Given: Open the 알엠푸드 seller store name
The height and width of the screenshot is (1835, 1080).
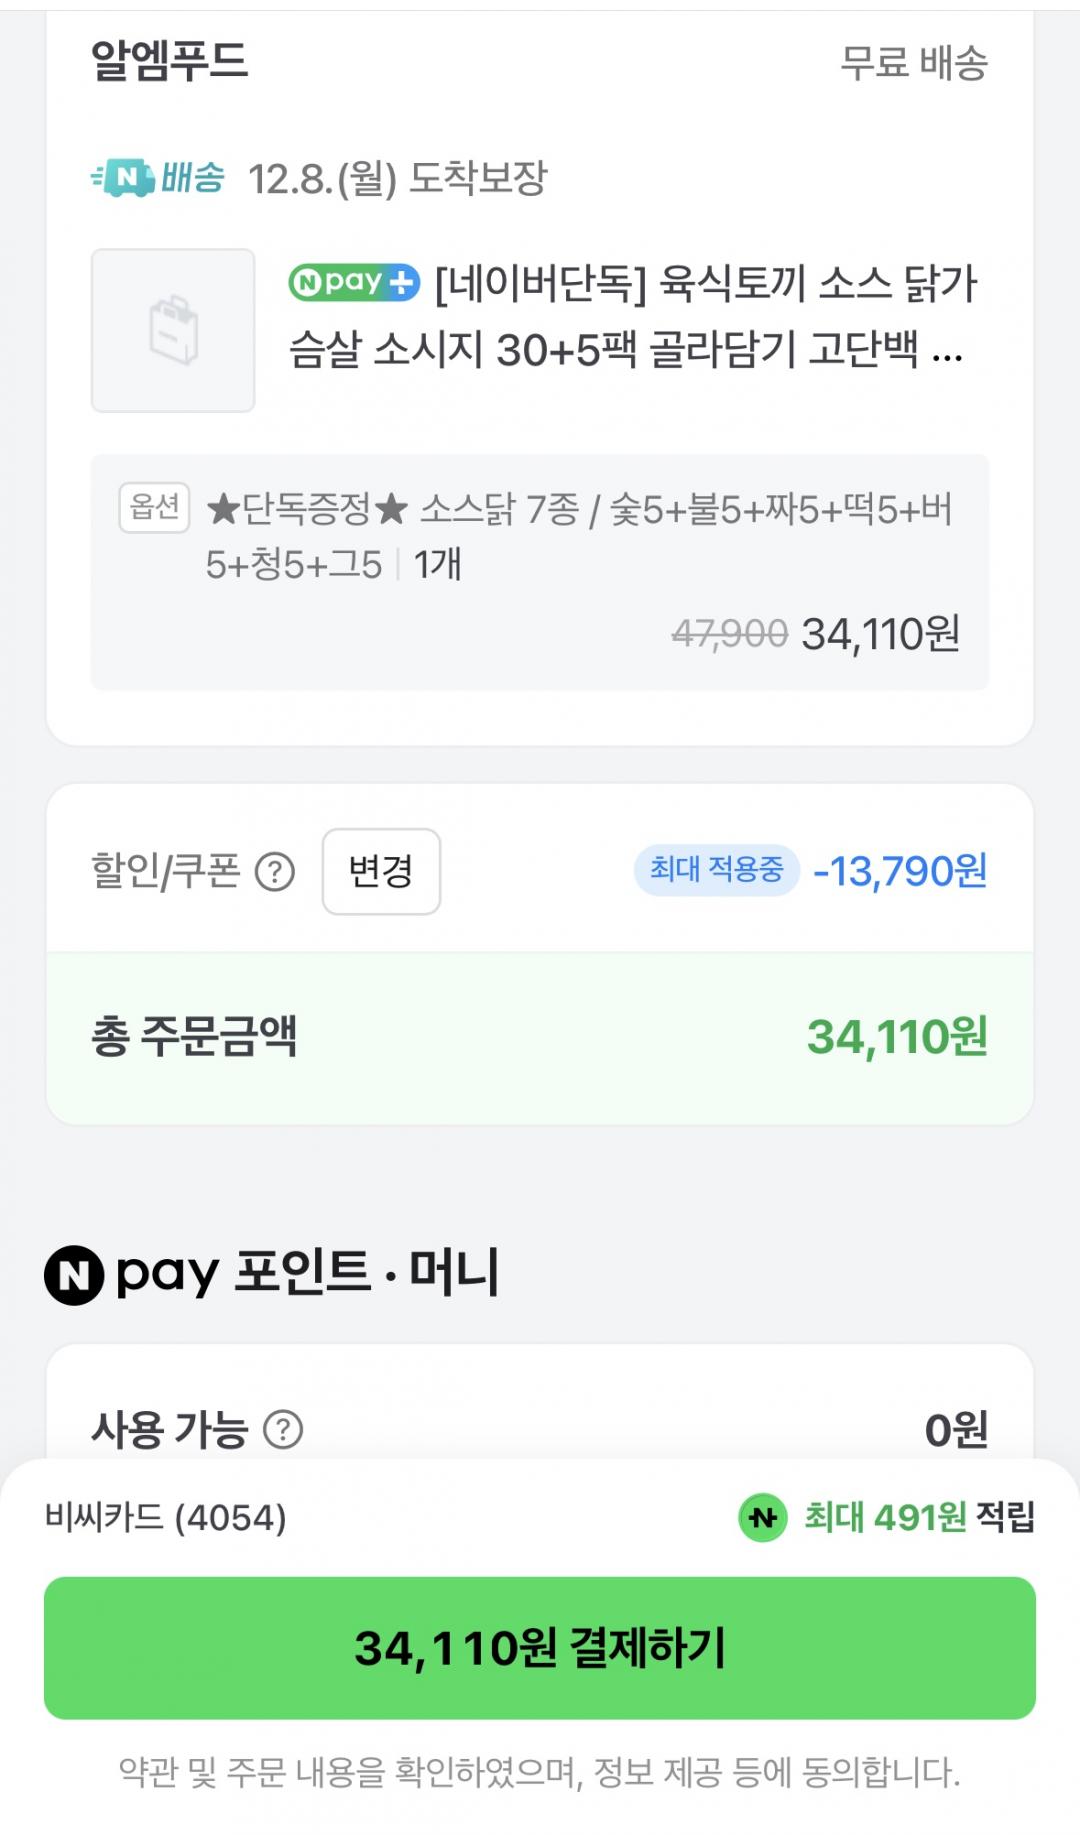Looking at the screenshot, I should click(169, 60).
